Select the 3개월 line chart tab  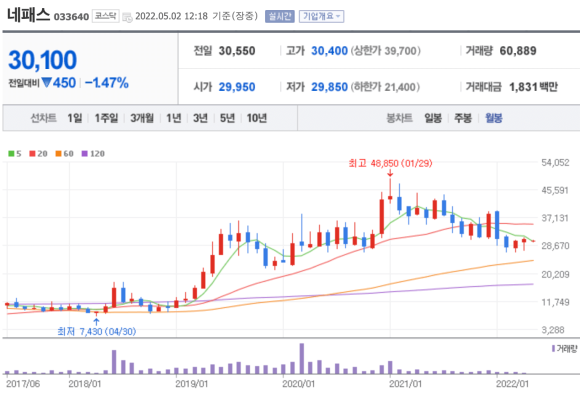tap(142, 118)
